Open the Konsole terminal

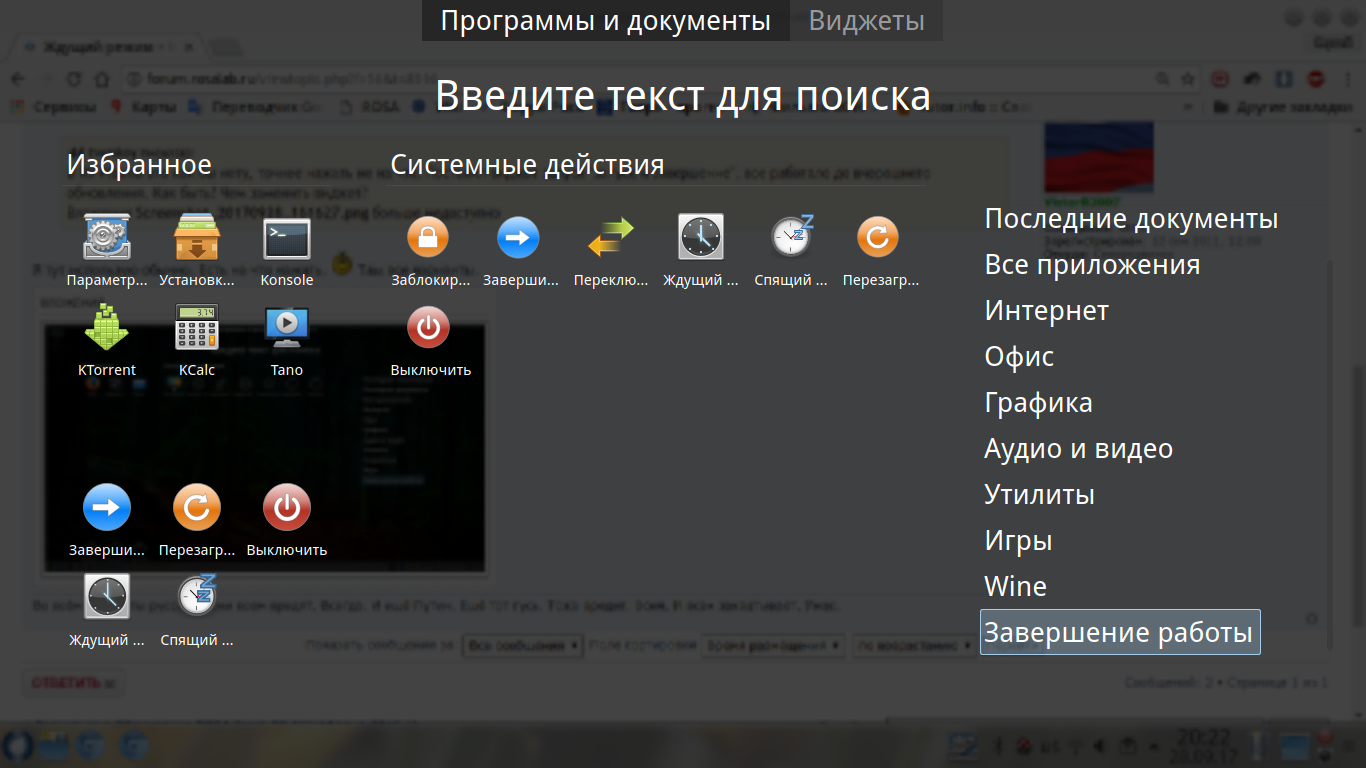[x=287, y=239]
